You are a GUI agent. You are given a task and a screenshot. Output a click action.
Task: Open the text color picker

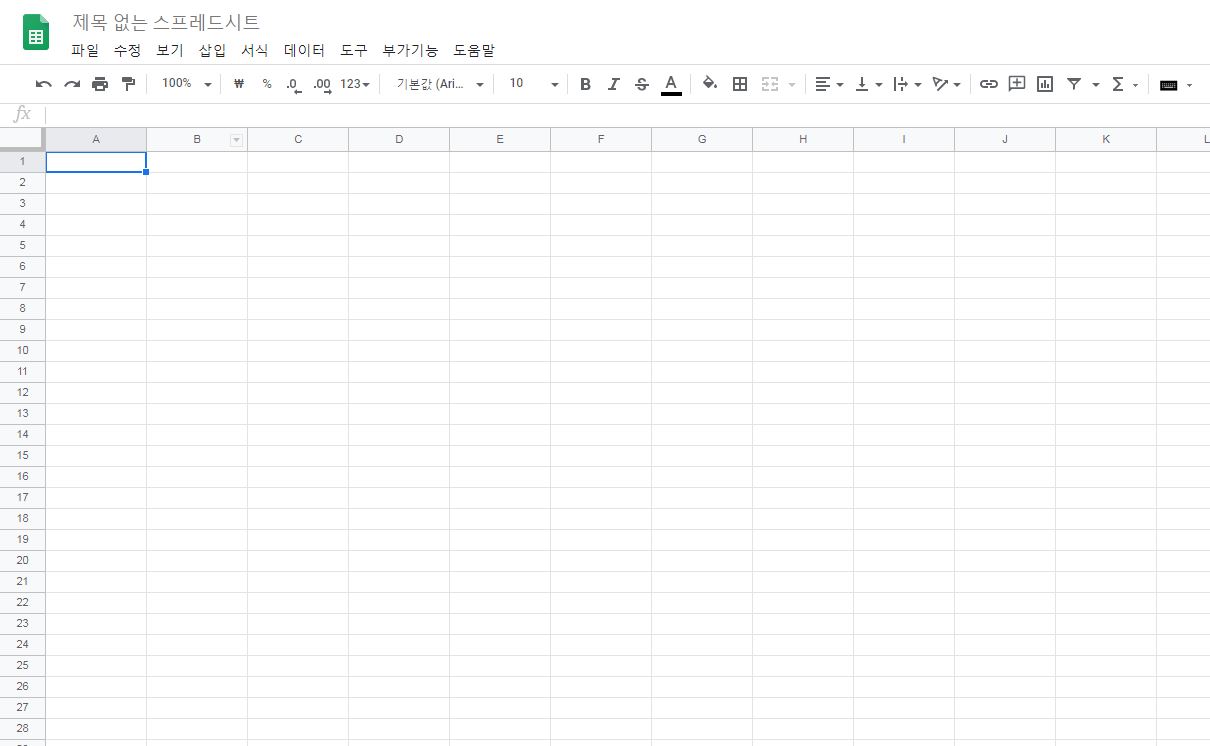(671, 84)
